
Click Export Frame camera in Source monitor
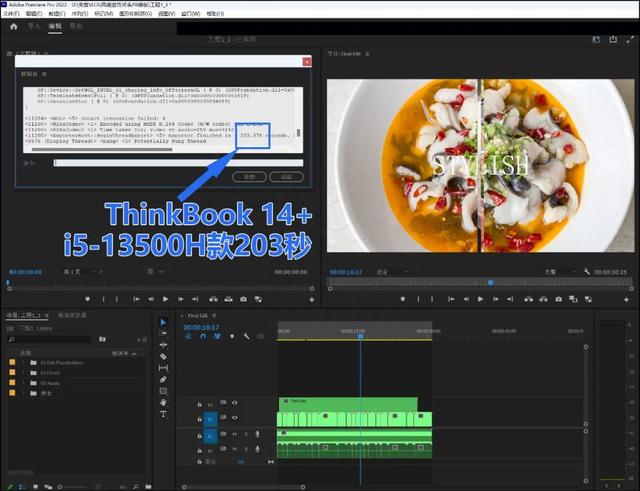click(244, 299)
